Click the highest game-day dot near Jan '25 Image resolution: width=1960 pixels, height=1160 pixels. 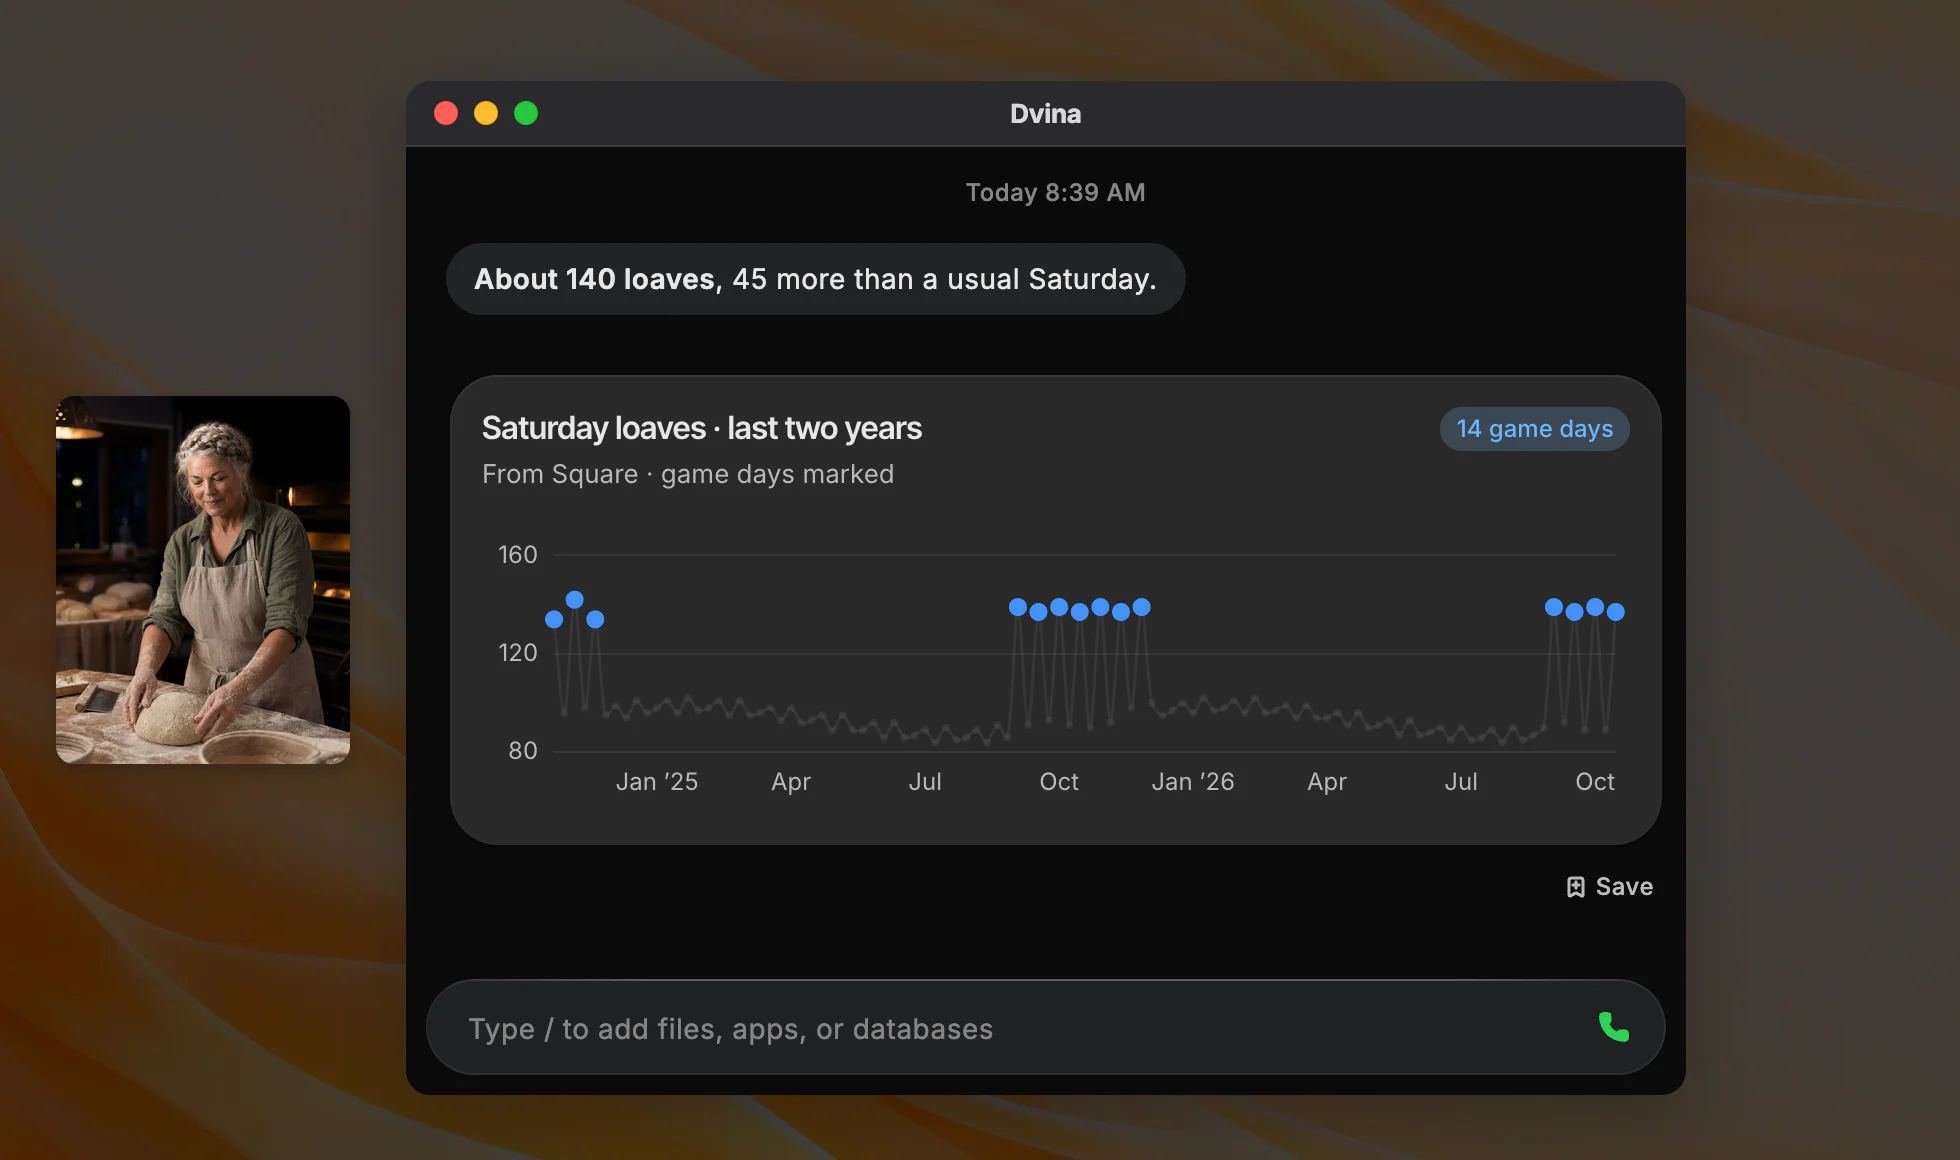(575, 600)
